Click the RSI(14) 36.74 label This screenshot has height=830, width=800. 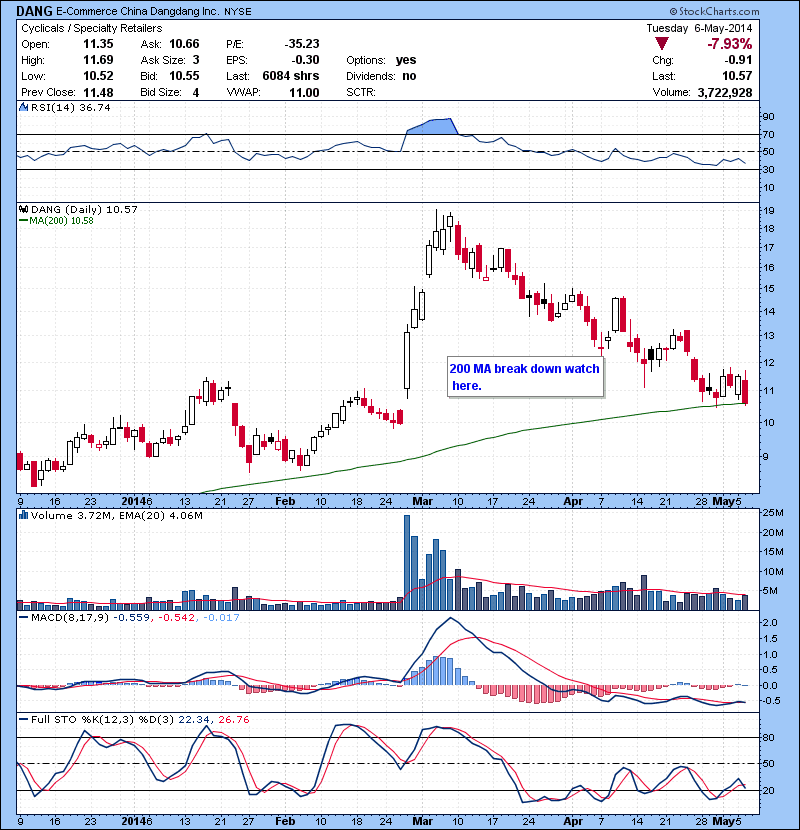70,107
